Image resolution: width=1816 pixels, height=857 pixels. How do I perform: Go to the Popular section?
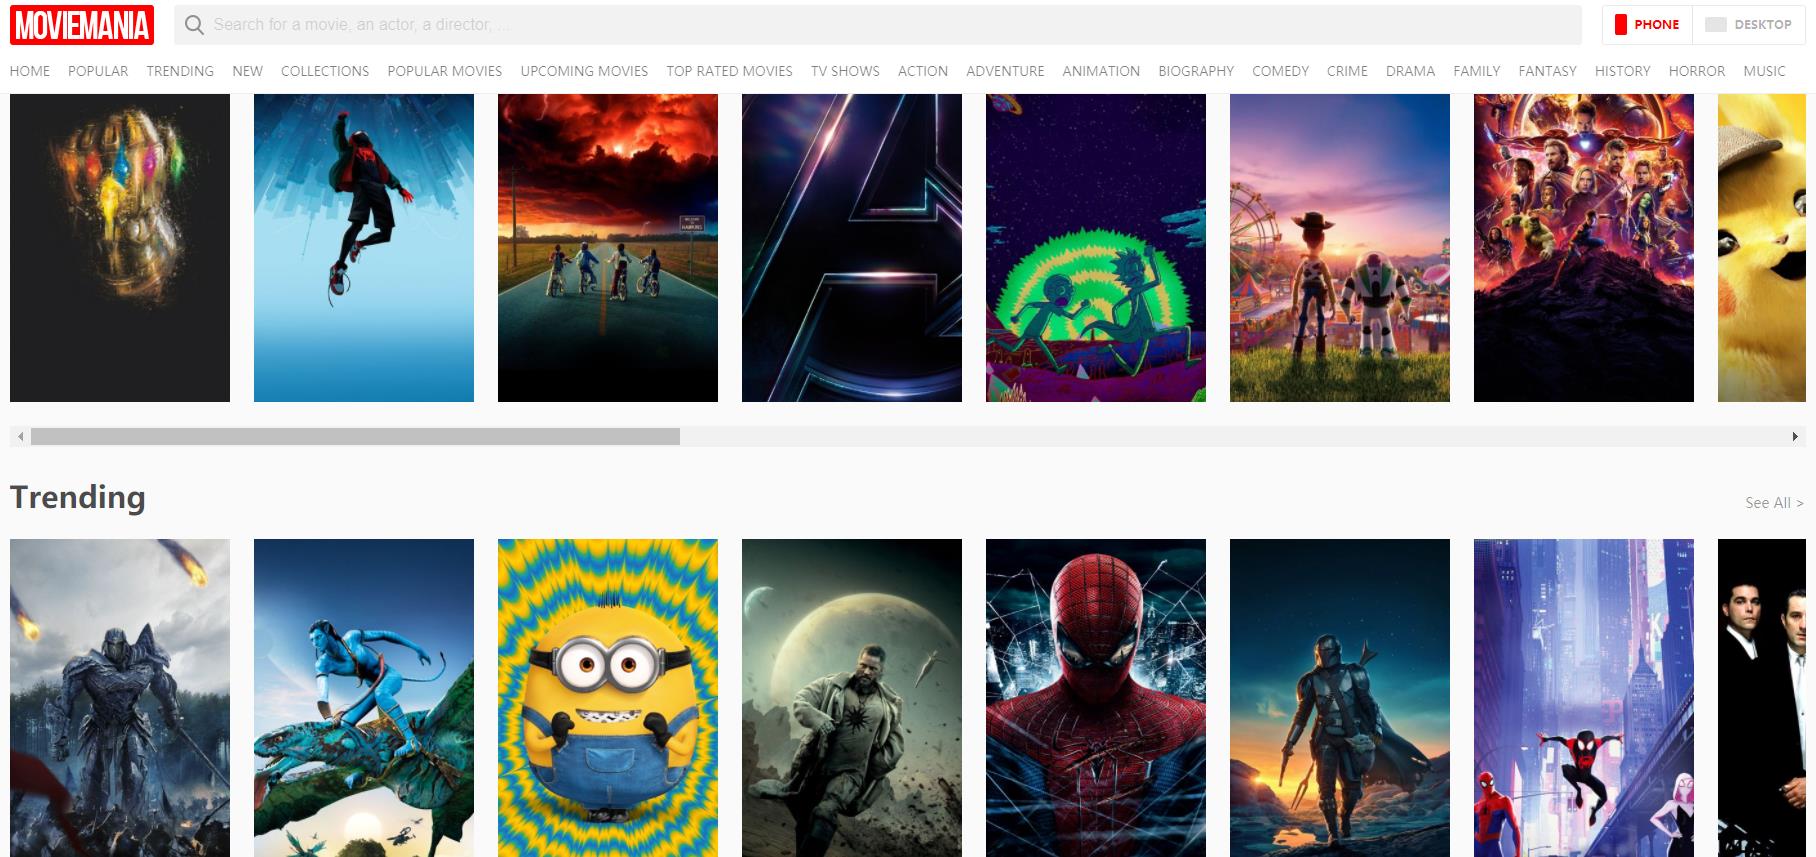[x=98, y=71]
